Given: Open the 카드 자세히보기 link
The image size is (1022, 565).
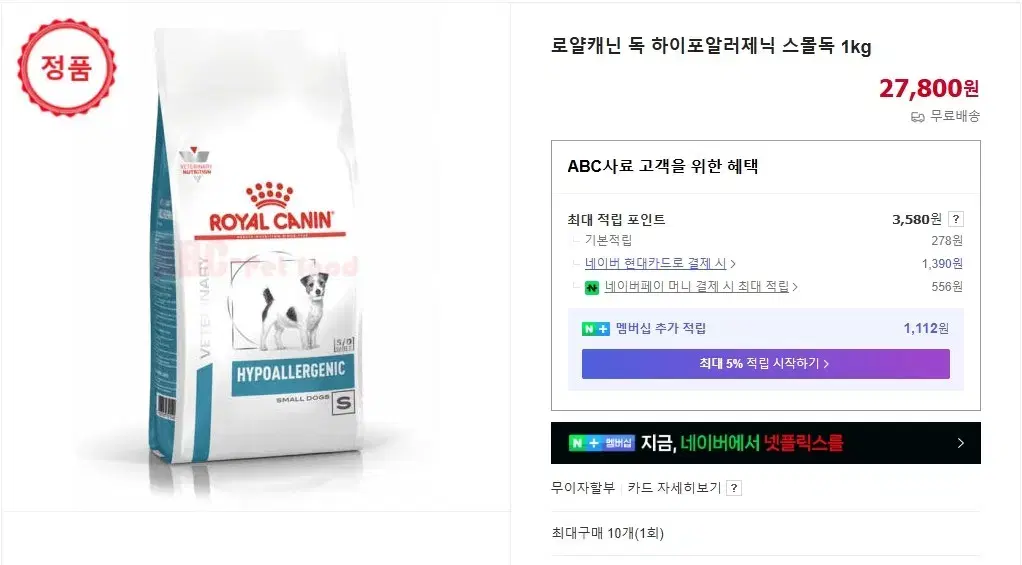Looking at the screenshot, I should point(674,487).
